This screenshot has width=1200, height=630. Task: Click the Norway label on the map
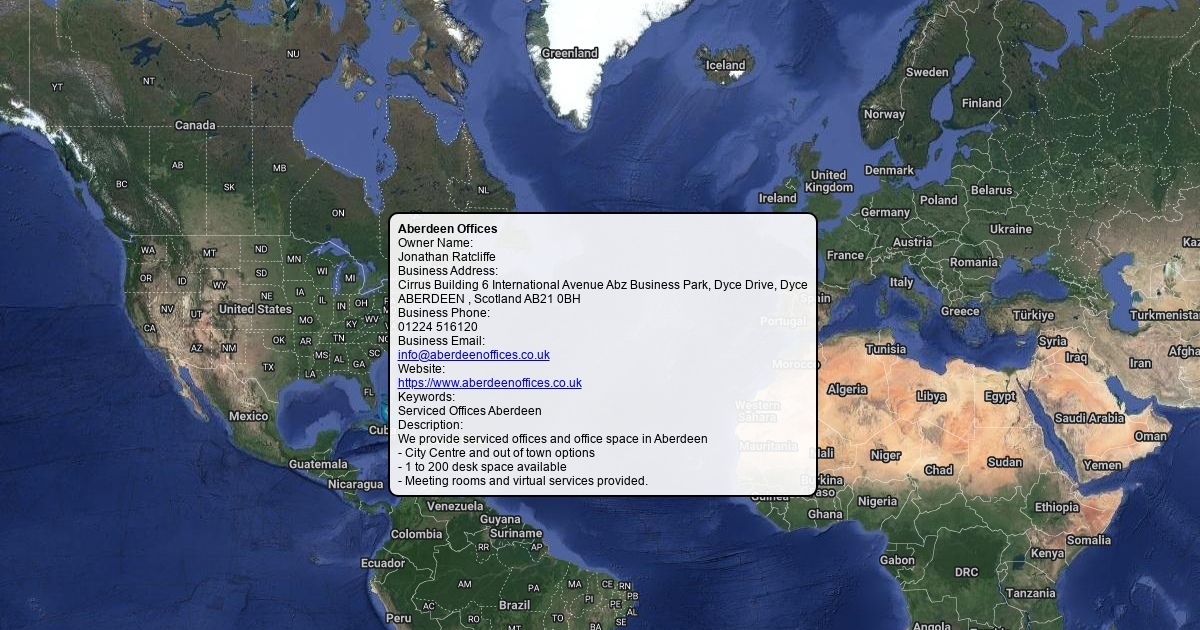[884, 114]
